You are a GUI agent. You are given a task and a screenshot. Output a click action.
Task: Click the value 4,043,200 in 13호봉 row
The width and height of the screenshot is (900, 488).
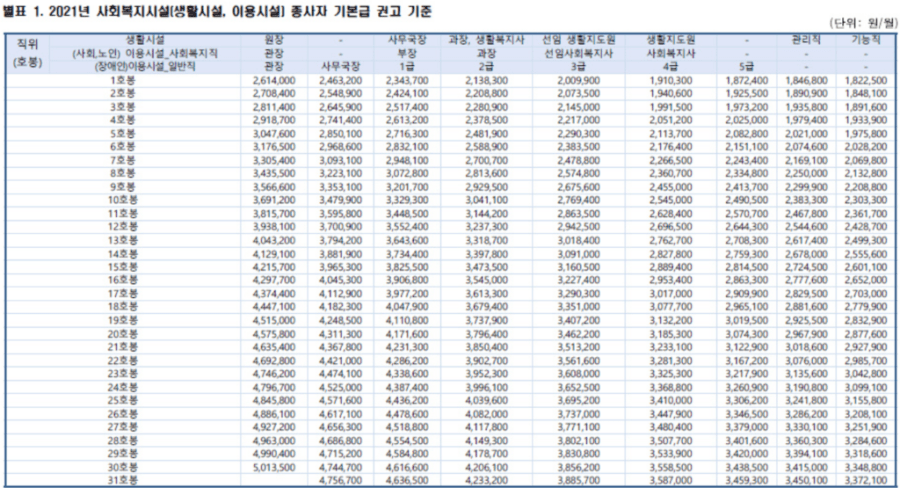(274, 241)
